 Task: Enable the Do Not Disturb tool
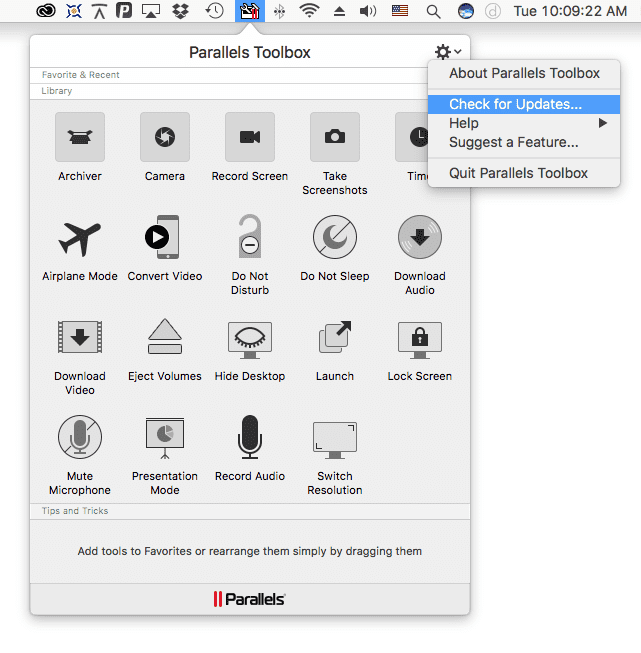(x=250, y=236)
